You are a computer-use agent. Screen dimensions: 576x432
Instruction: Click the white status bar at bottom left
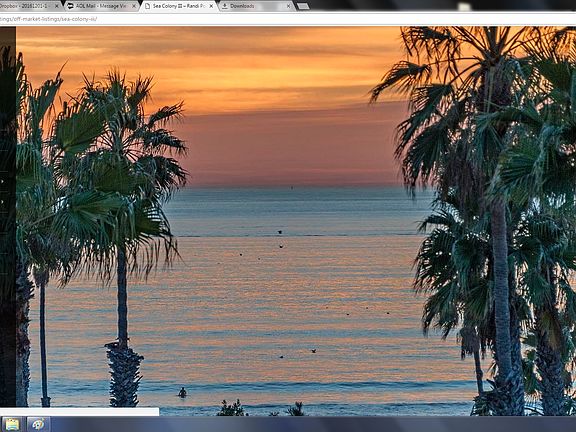tap(79, 411)
